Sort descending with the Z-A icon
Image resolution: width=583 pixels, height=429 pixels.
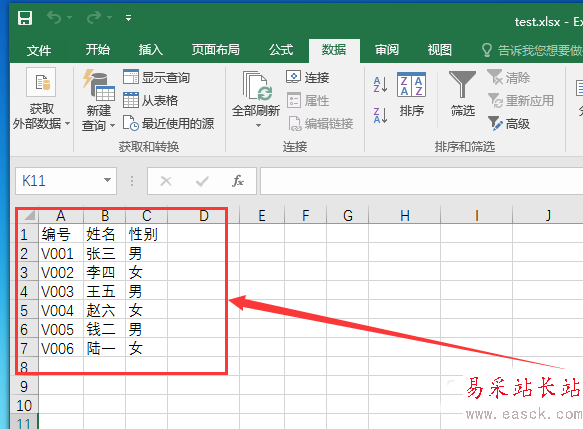380,115
